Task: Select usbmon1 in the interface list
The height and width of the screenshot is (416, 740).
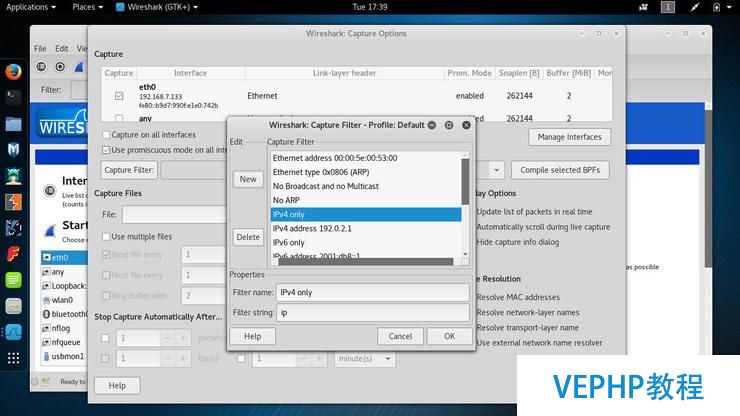Action: 64,356
